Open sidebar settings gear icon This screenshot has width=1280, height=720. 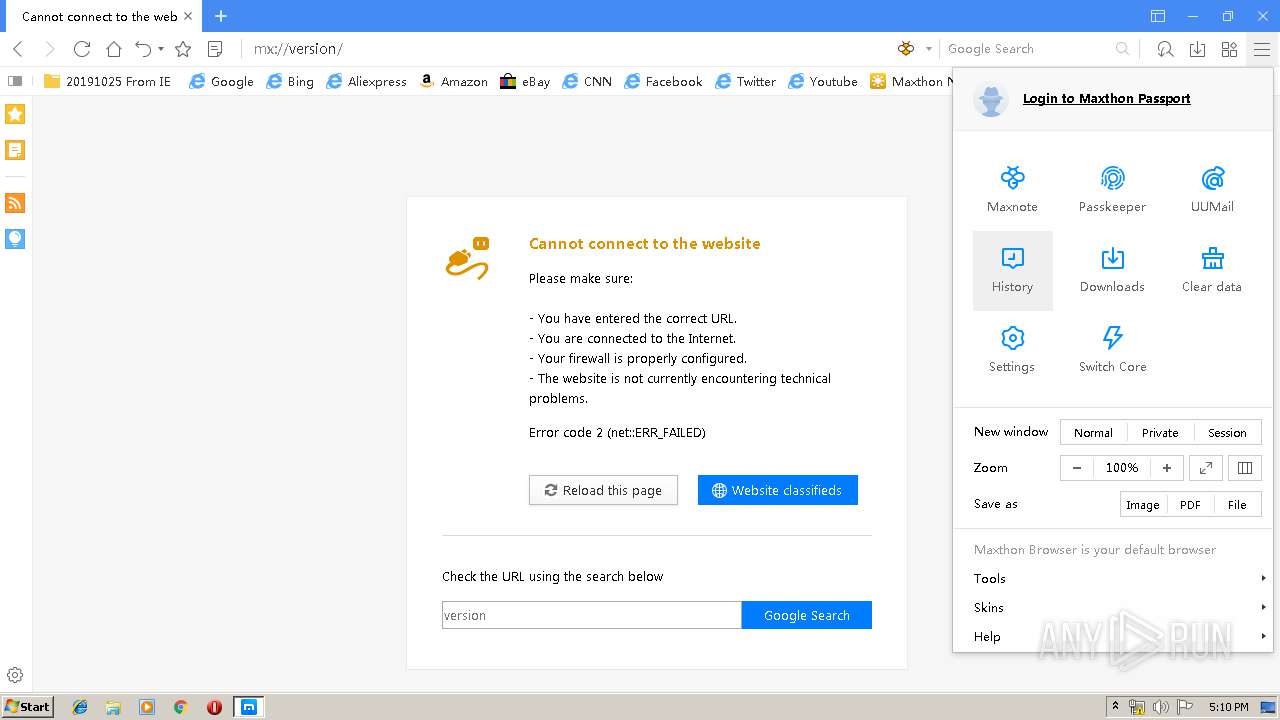[15, 675]
